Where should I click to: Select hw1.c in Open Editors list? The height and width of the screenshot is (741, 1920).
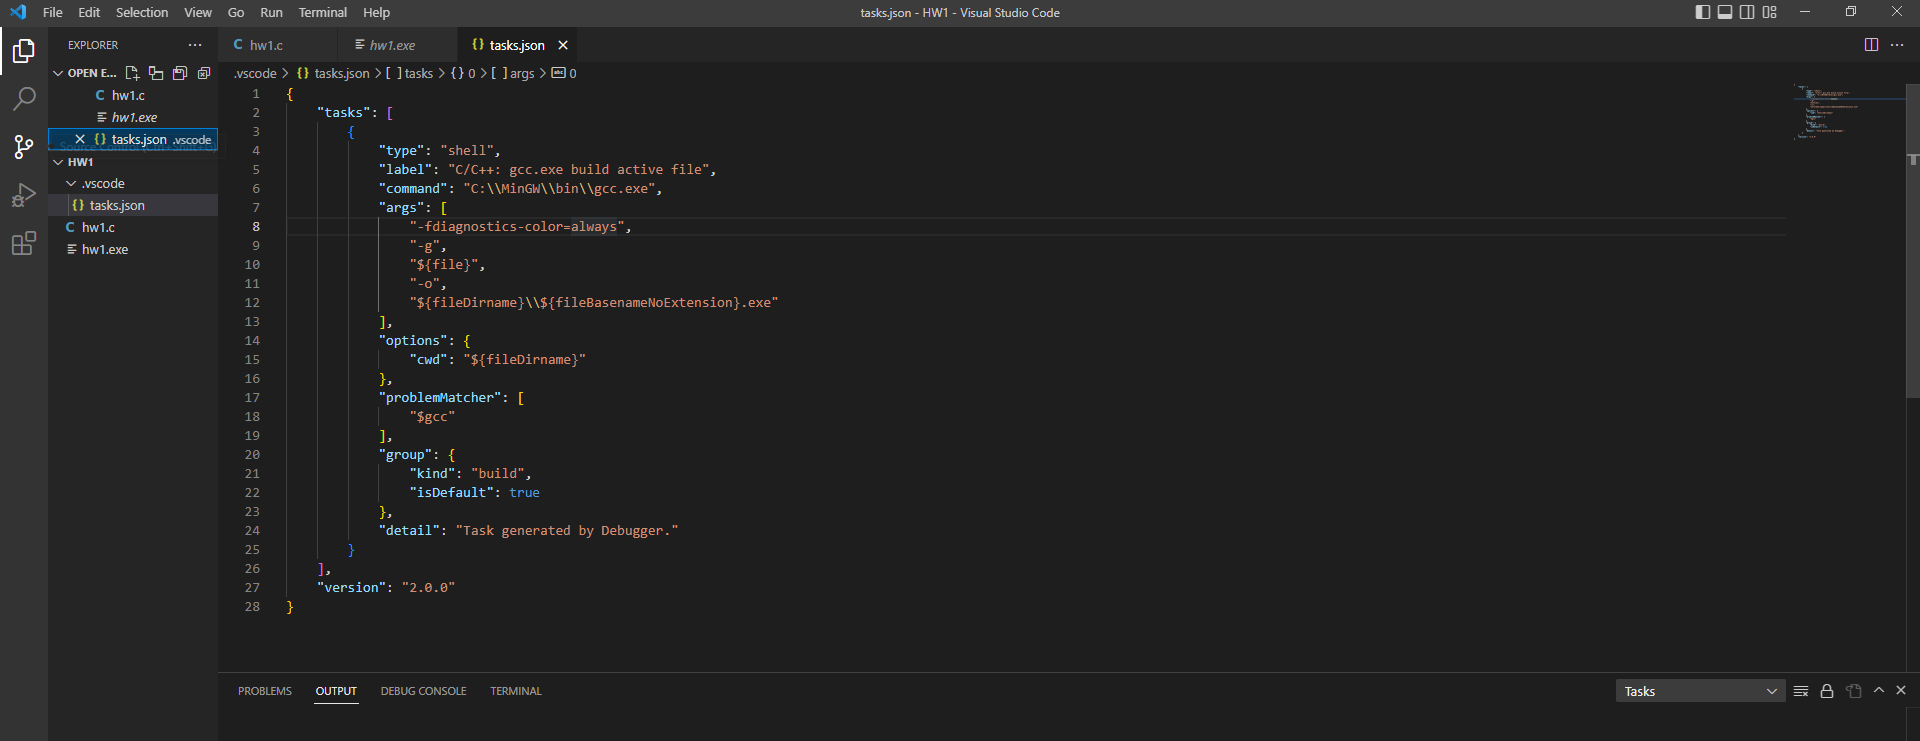tap(133, 95)
